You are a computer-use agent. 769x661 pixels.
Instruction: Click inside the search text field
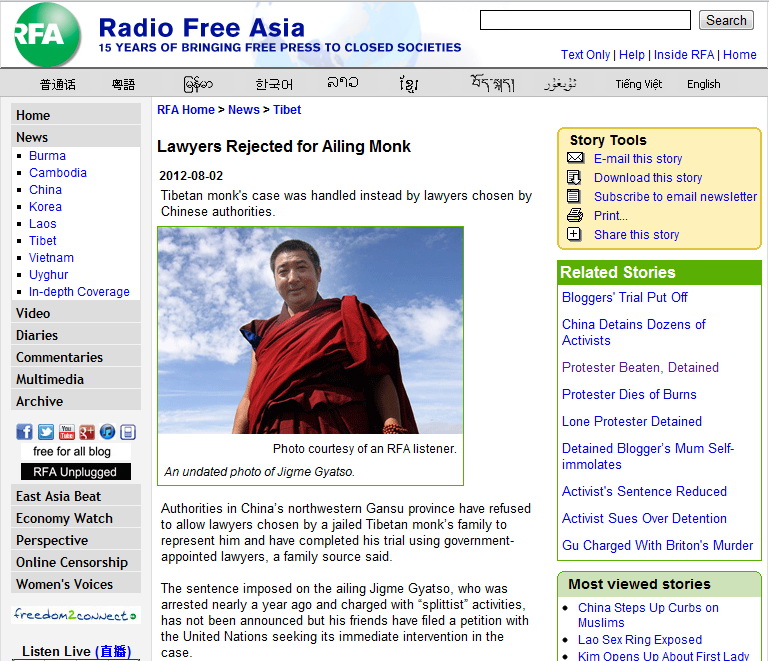tap(585, 20)
